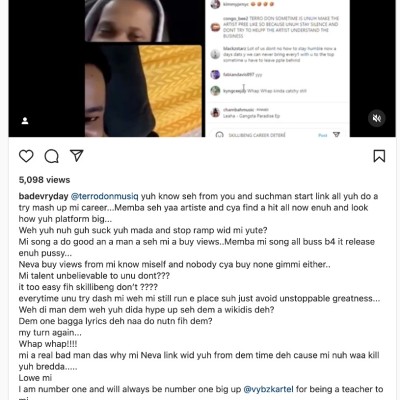This screenshot has width=400, height=400.
Task: Open the blackzstarz commenter avatar
Action: click(215, 54)
